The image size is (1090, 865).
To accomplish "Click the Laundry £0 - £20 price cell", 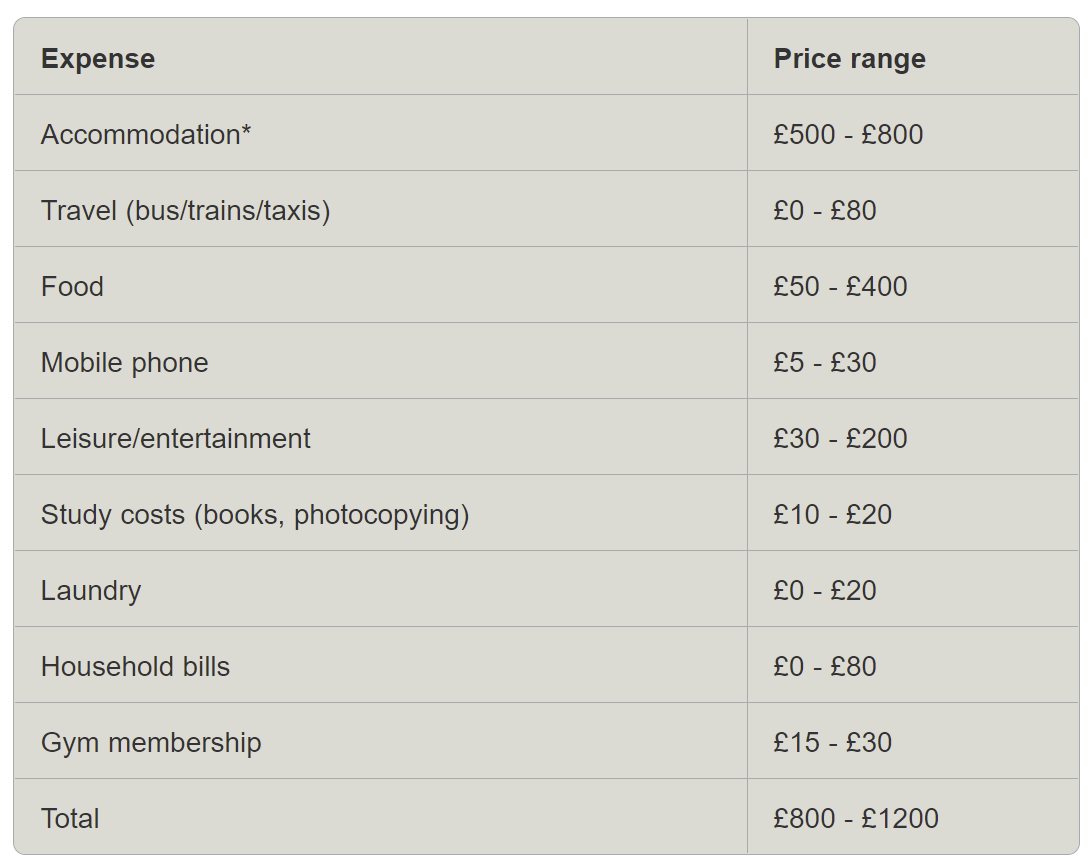I will coord(913,588).
